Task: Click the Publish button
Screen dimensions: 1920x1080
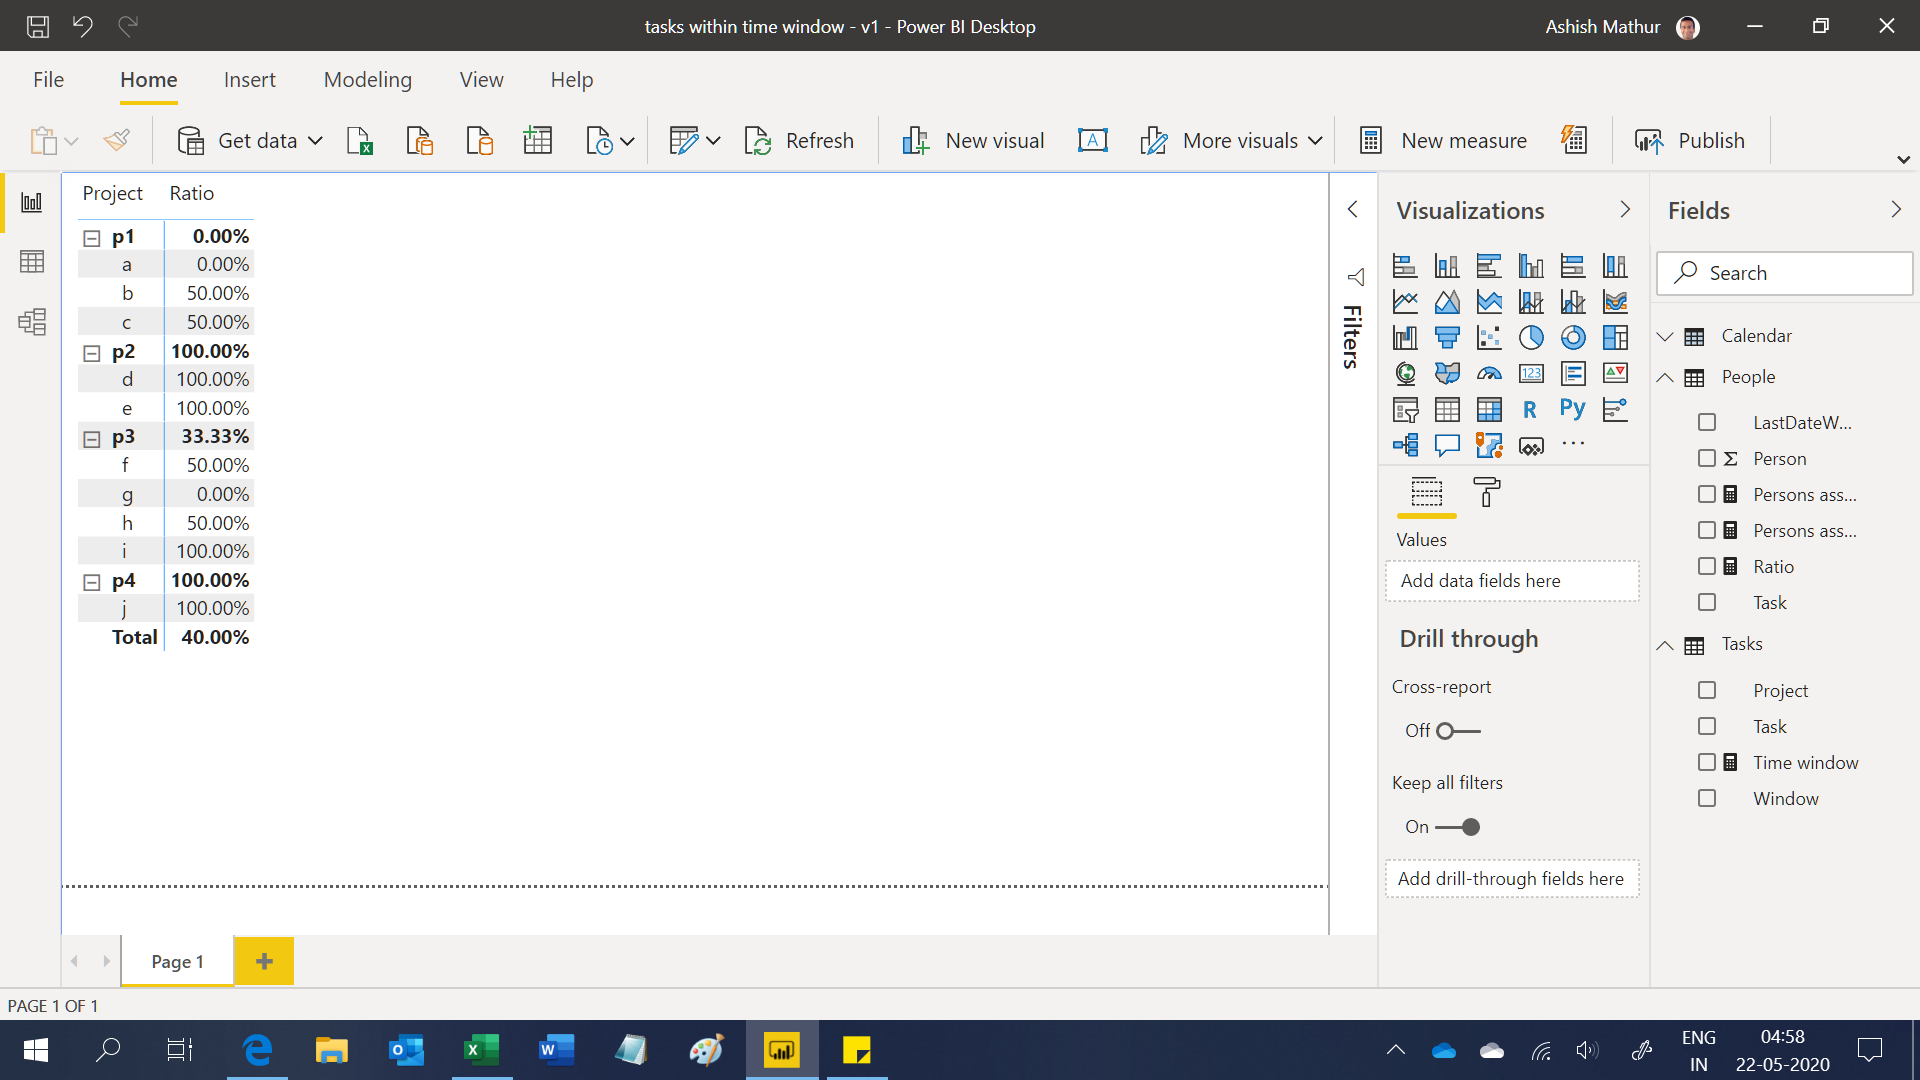Action: [x=1690, y=141]
